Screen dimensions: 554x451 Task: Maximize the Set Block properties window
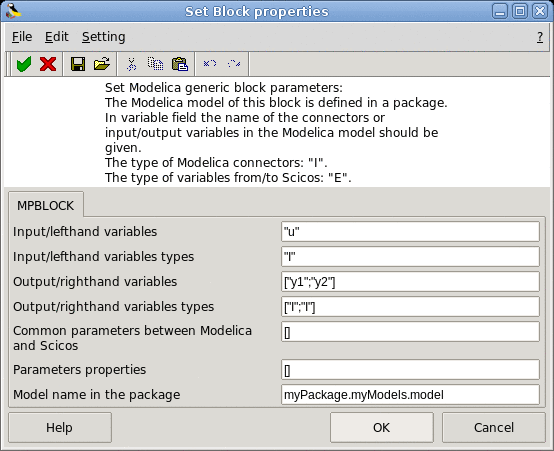click(520, 11)
